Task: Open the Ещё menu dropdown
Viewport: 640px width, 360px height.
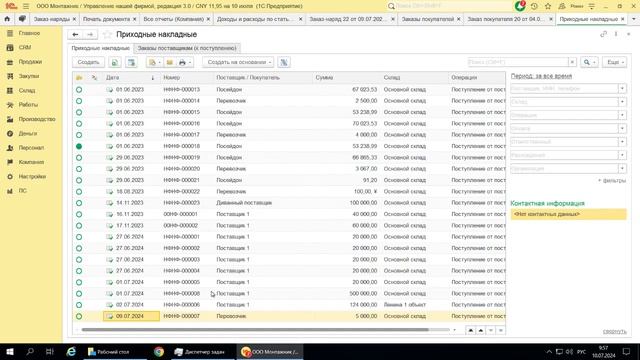Action: [x=615, y=62]
